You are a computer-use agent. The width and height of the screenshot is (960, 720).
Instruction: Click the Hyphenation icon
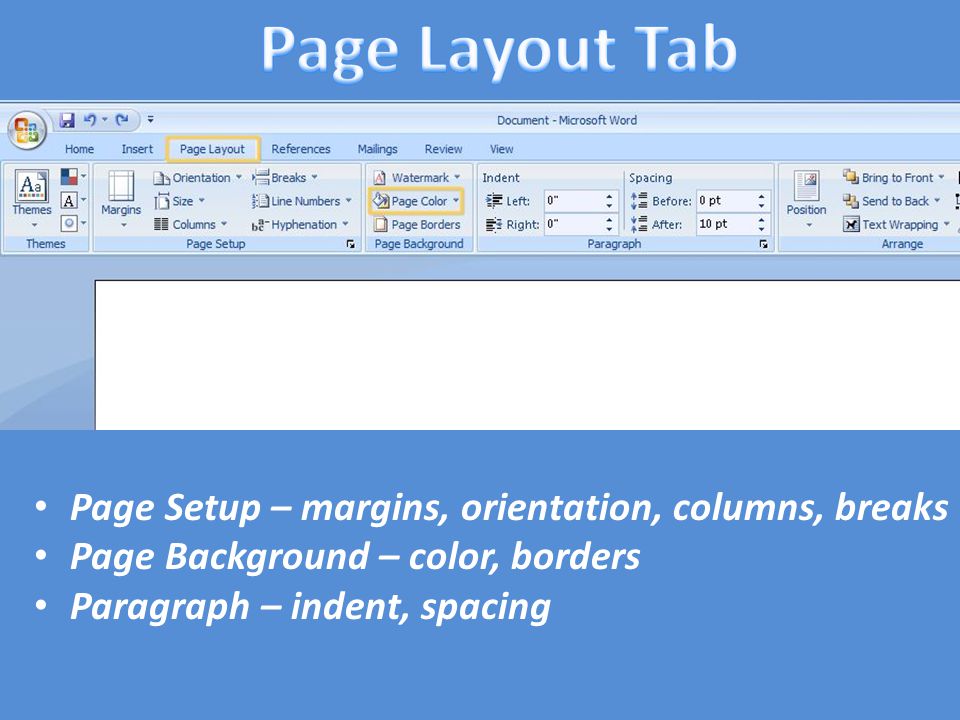coord(261,225)
